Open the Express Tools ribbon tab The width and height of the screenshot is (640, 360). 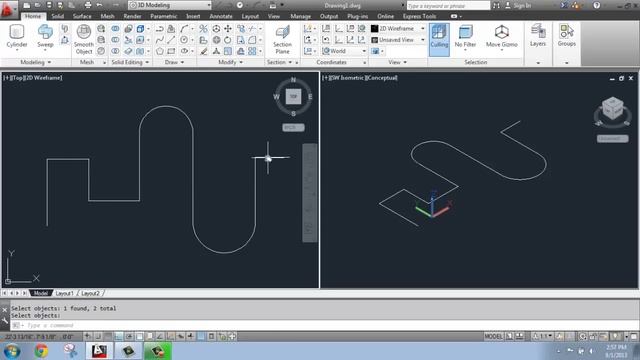coord(420,16)
